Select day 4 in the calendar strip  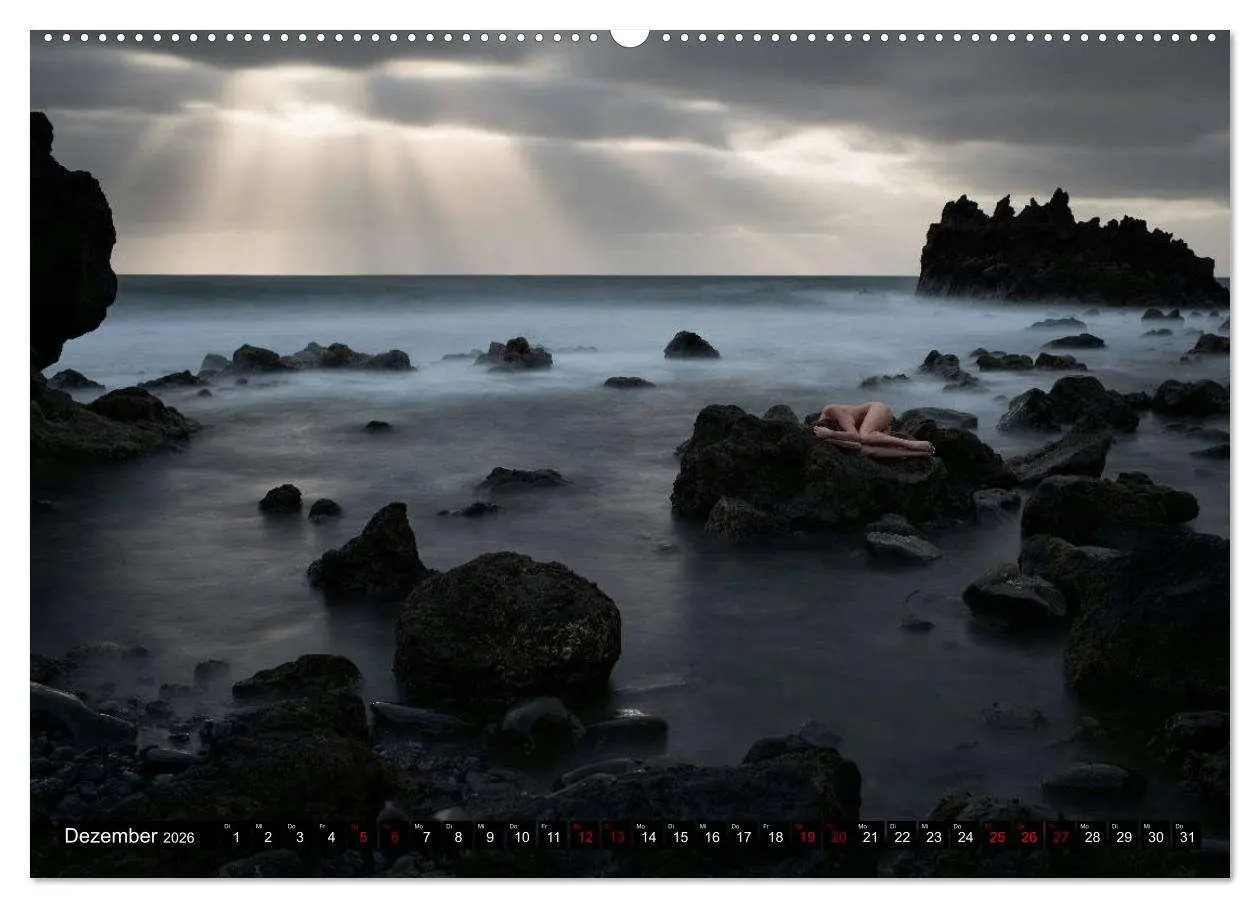(x=331, y=836)
